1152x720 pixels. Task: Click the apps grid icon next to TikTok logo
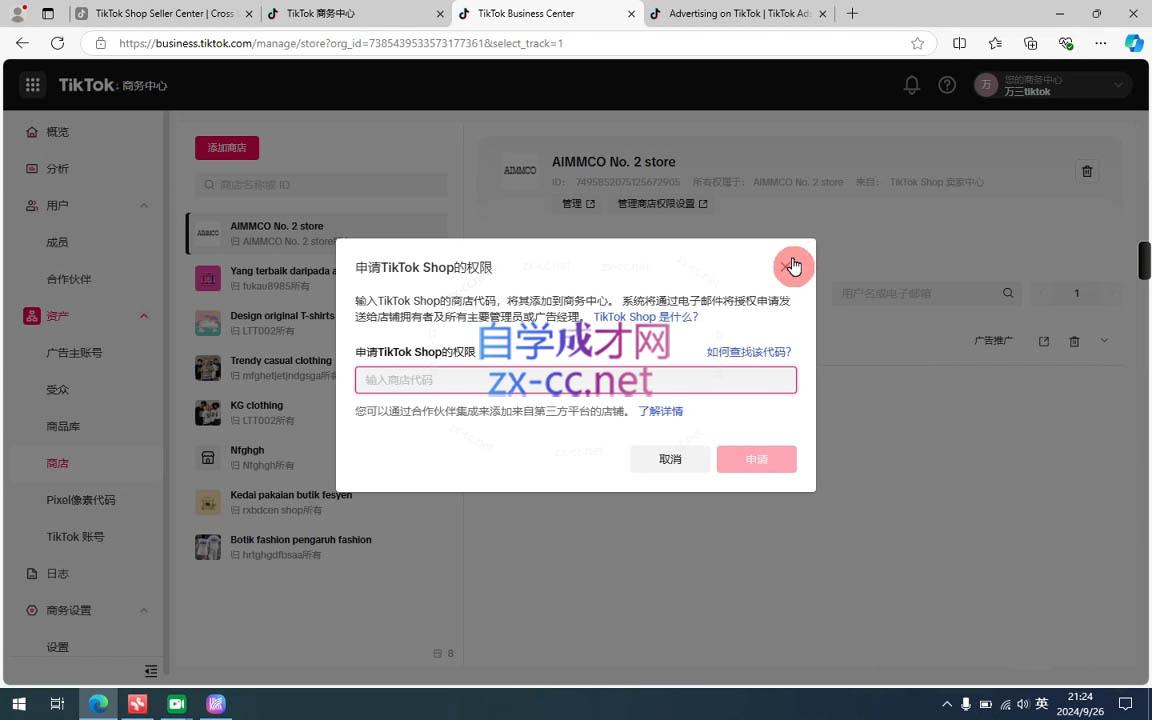[x=32, y=84]
